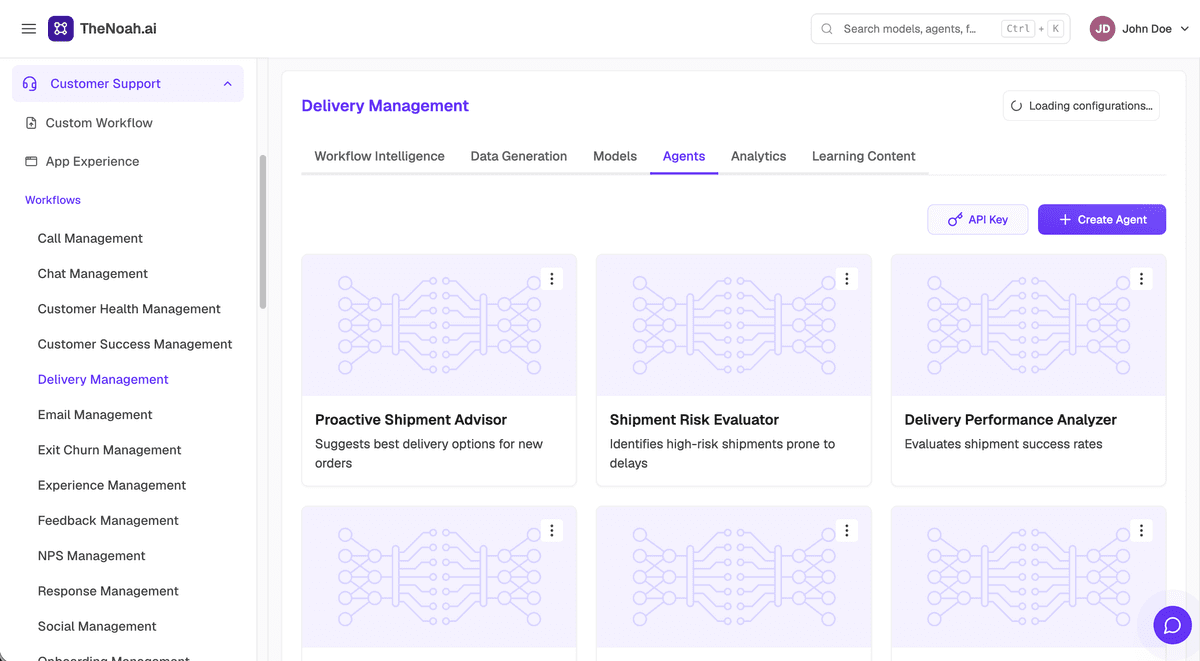Open Customer Success Management workflow
The height and width of the screenshot is (661, 1200).
135,344
